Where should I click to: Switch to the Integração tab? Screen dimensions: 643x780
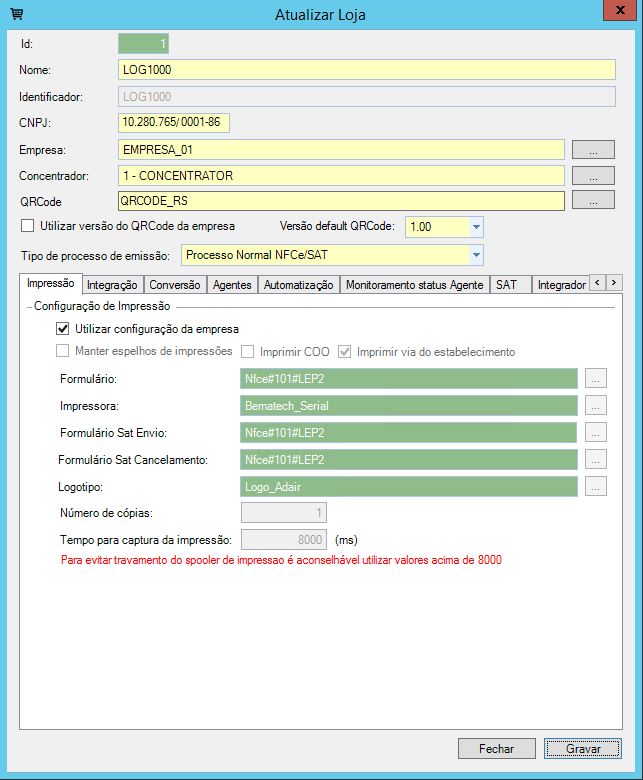[x=112, y=285]
